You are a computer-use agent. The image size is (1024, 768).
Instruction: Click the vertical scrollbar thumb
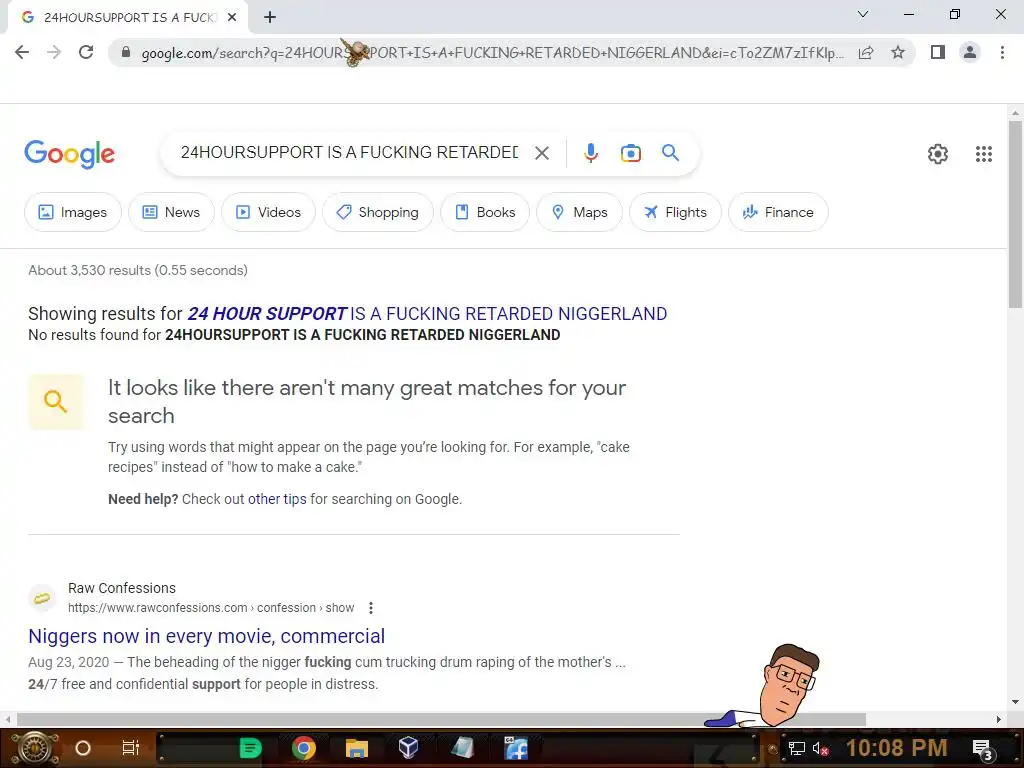pos(1015,214)
